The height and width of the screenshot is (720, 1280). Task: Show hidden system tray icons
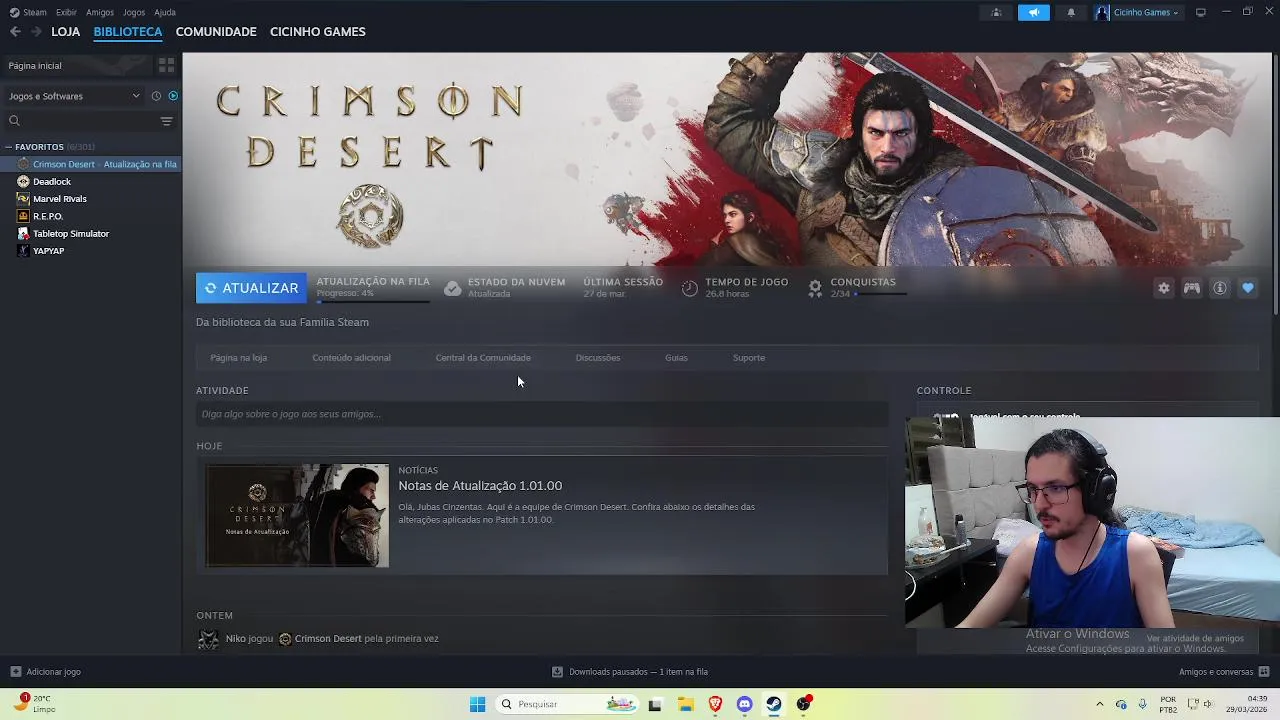click(x=1100, y=704)
